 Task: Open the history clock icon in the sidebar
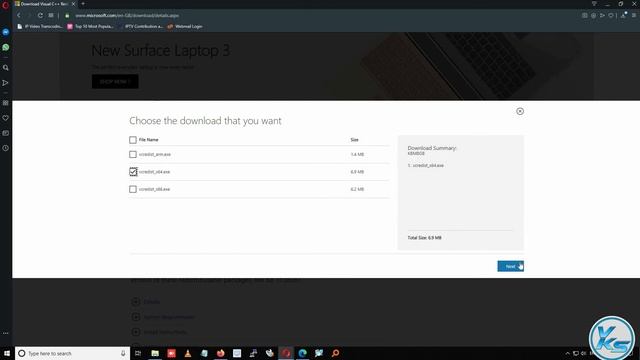coord(6,148)
